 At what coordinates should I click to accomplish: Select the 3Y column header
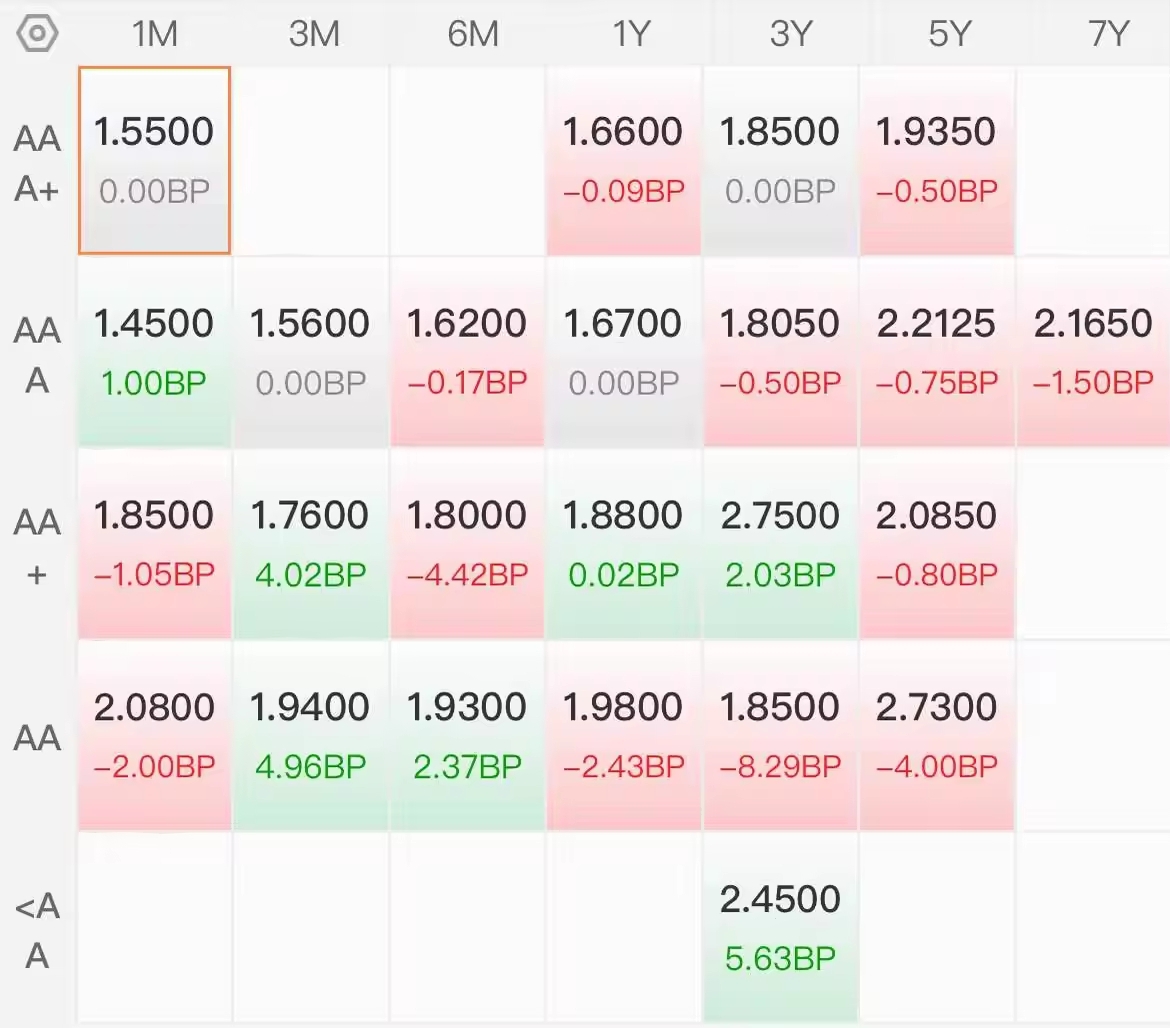(788, 34)
